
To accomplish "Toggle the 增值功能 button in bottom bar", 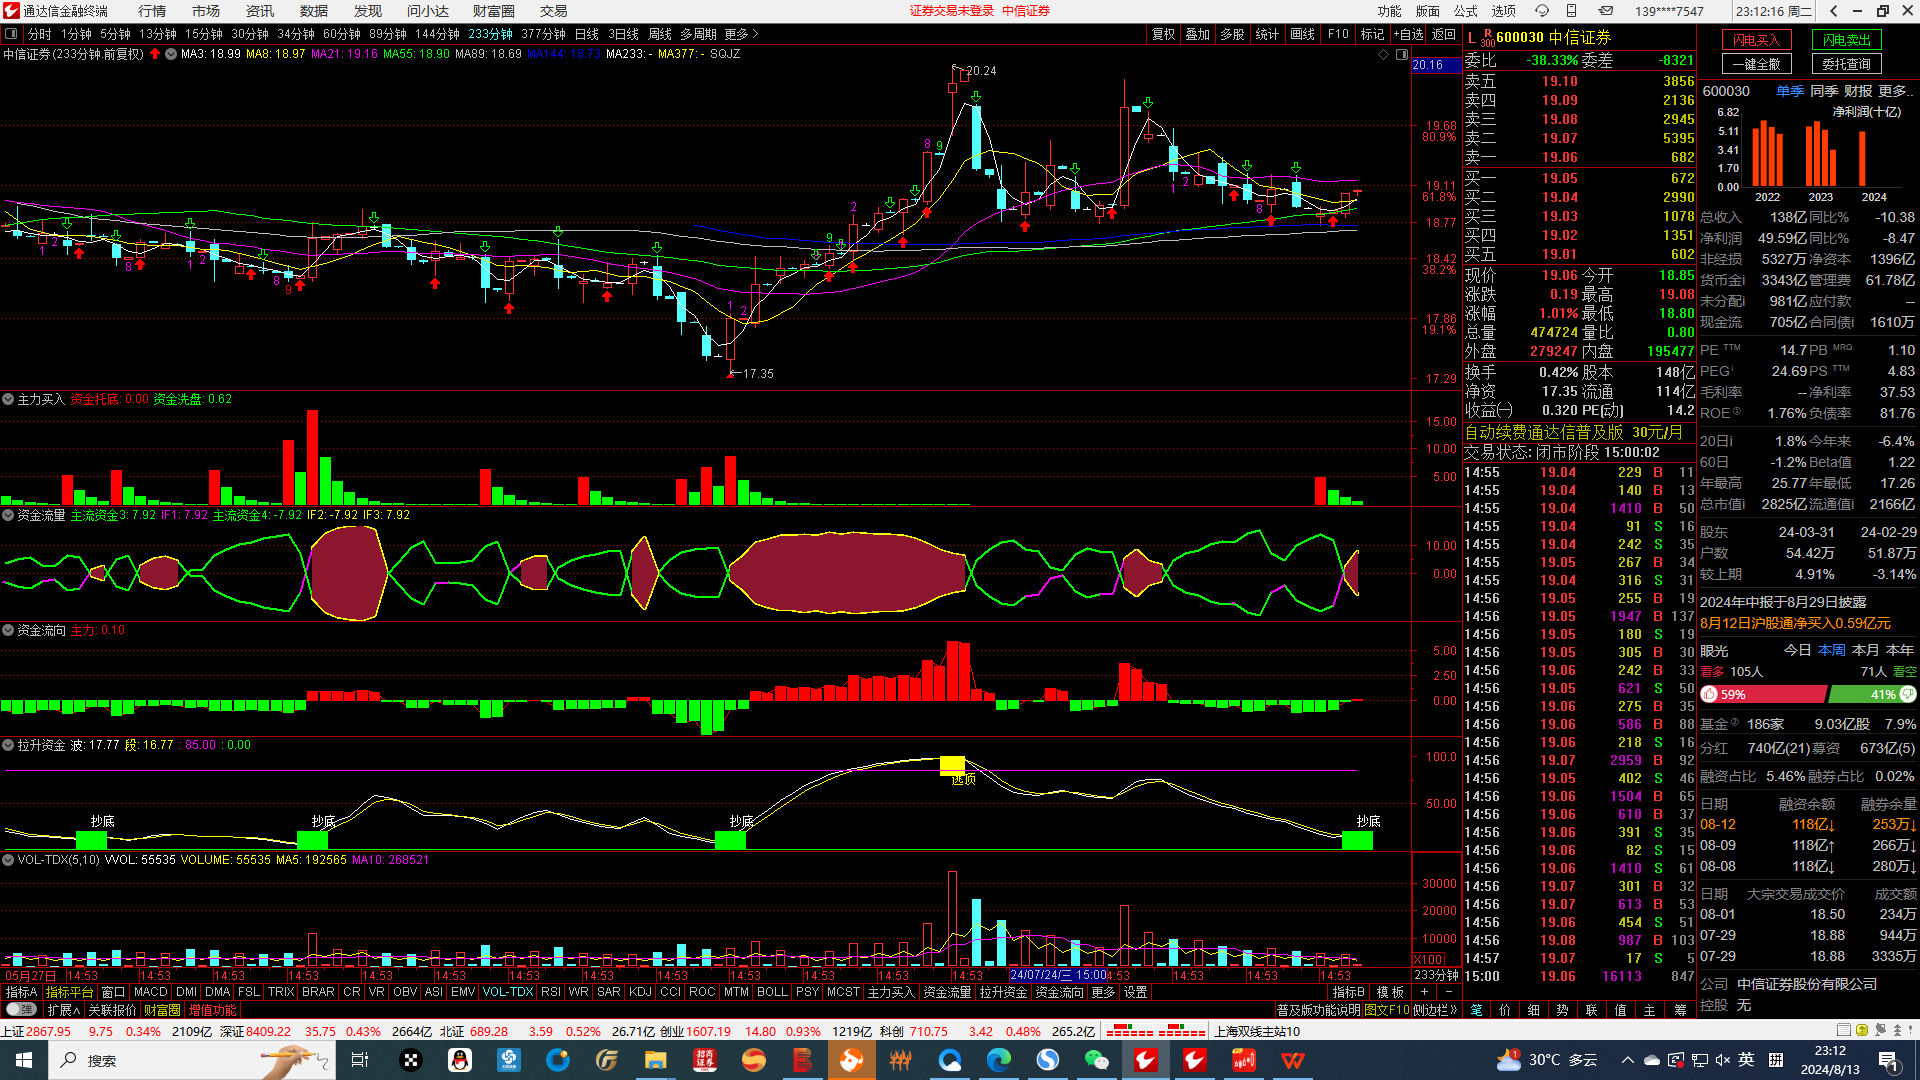I will coord(213,1010).
